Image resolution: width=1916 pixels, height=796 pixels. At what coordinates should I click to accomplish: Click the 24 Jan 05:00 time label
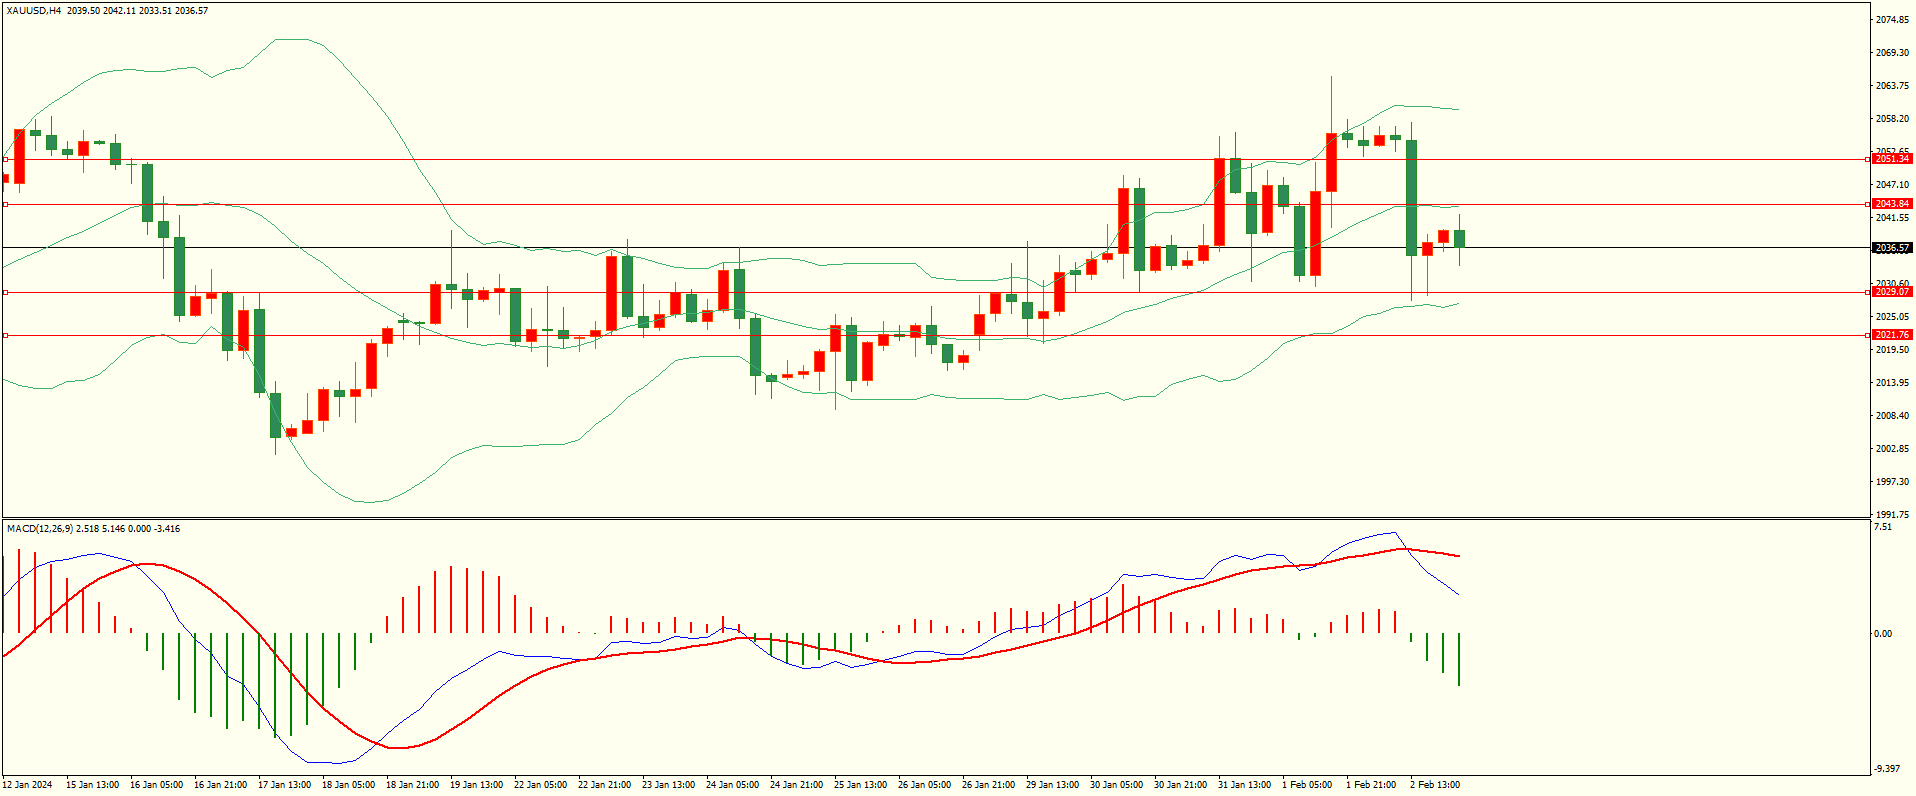point(733,785)
